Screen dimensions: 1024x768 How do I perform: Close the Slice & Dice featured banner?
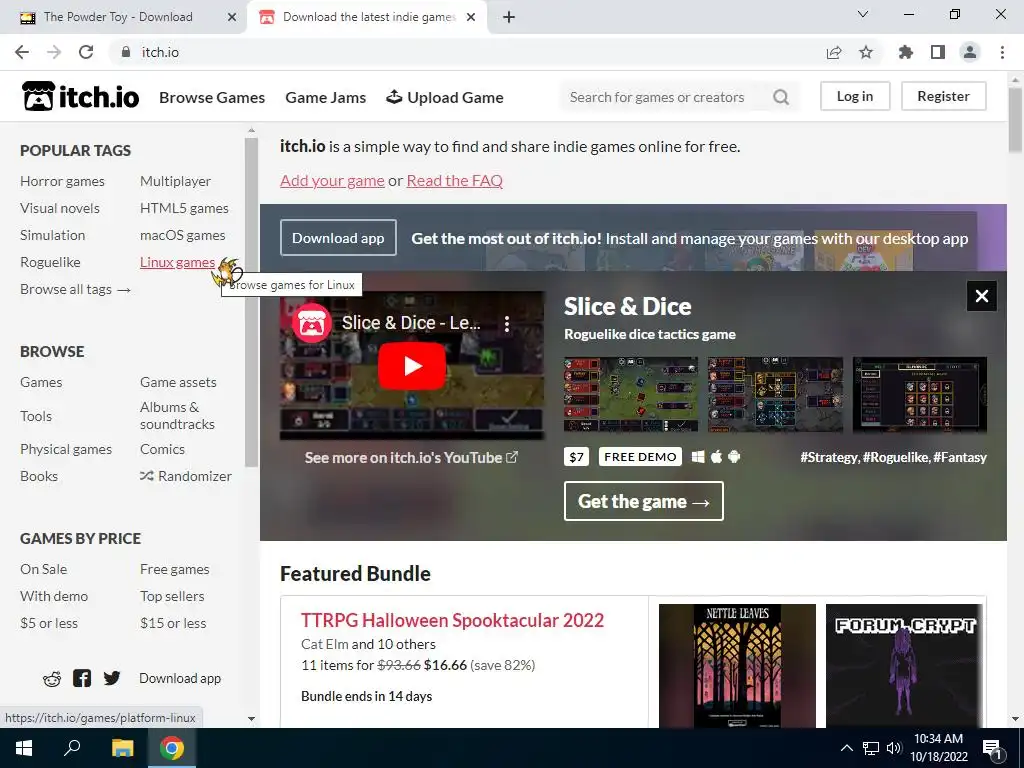click(x=982, y=296)
